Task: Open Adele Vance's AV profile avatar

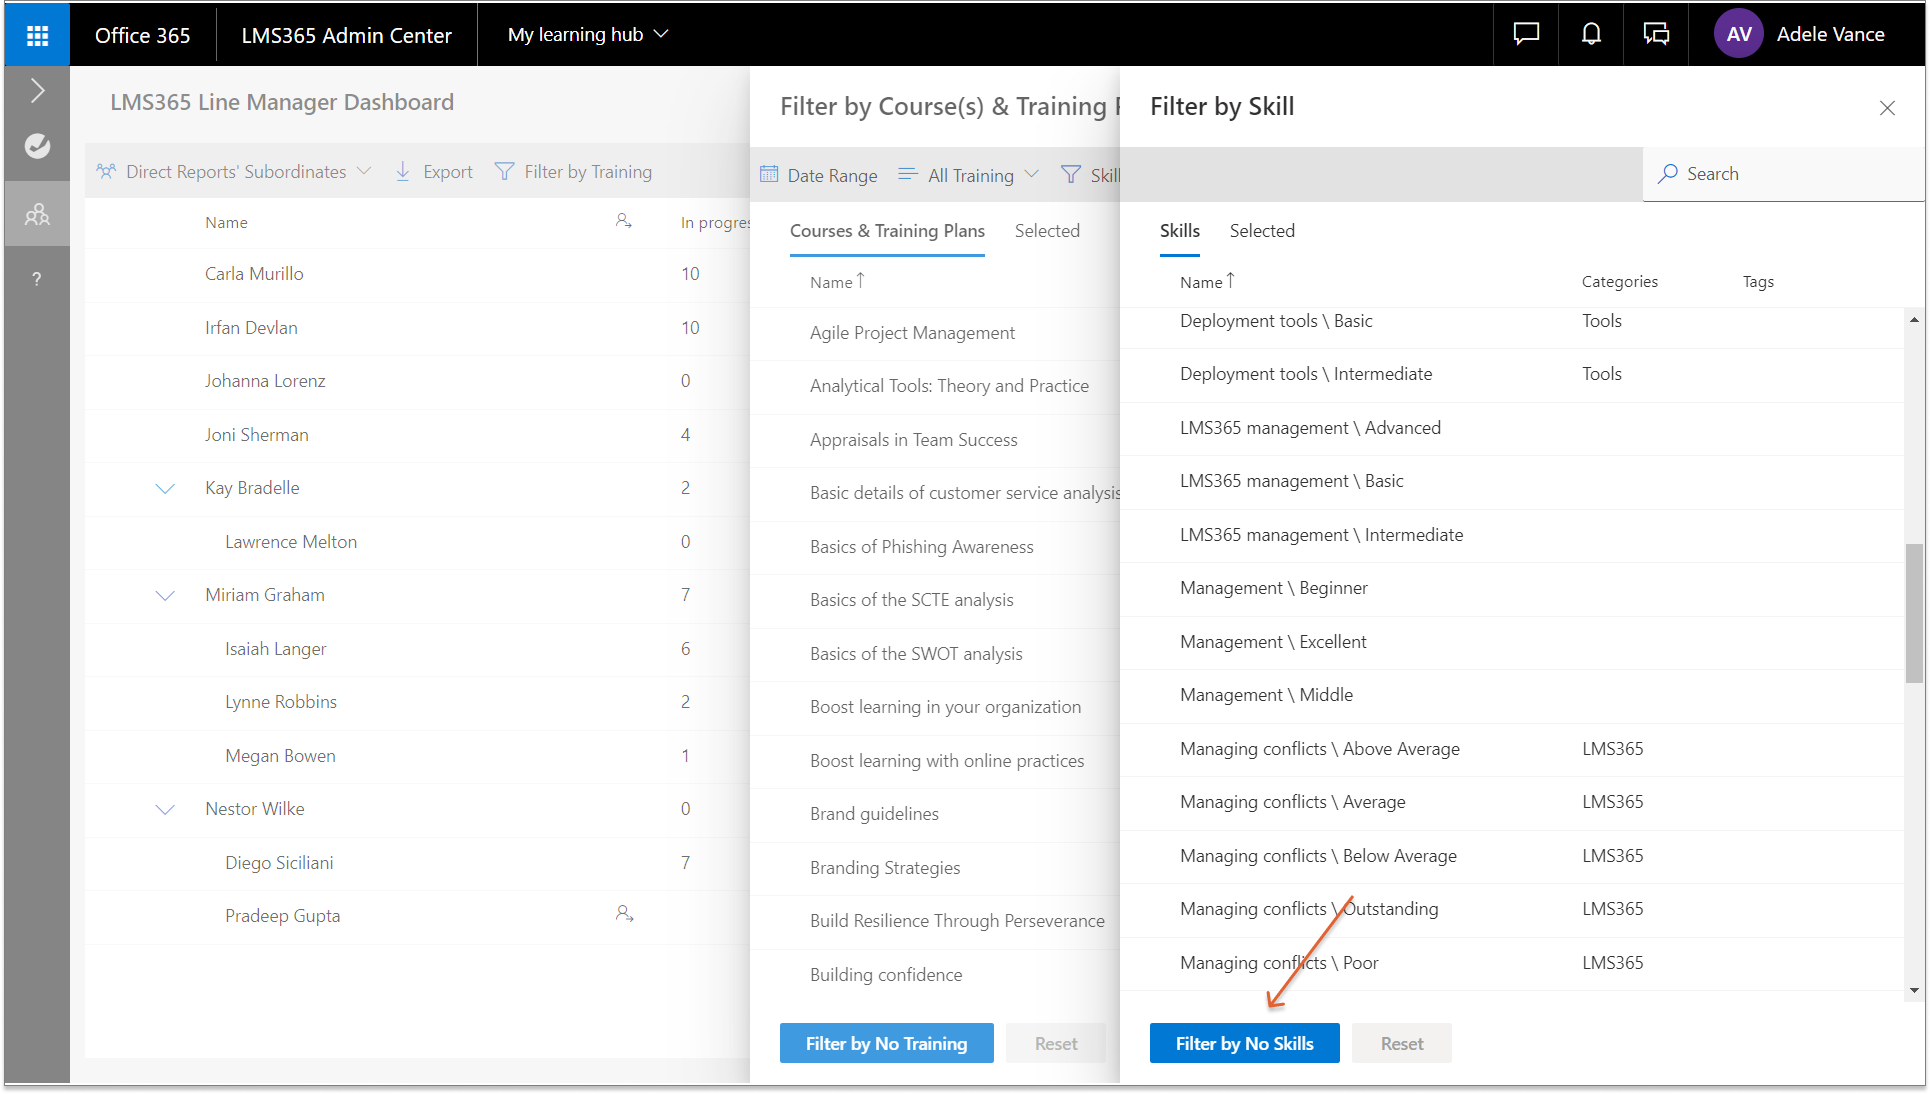Action: (1738, 35)
